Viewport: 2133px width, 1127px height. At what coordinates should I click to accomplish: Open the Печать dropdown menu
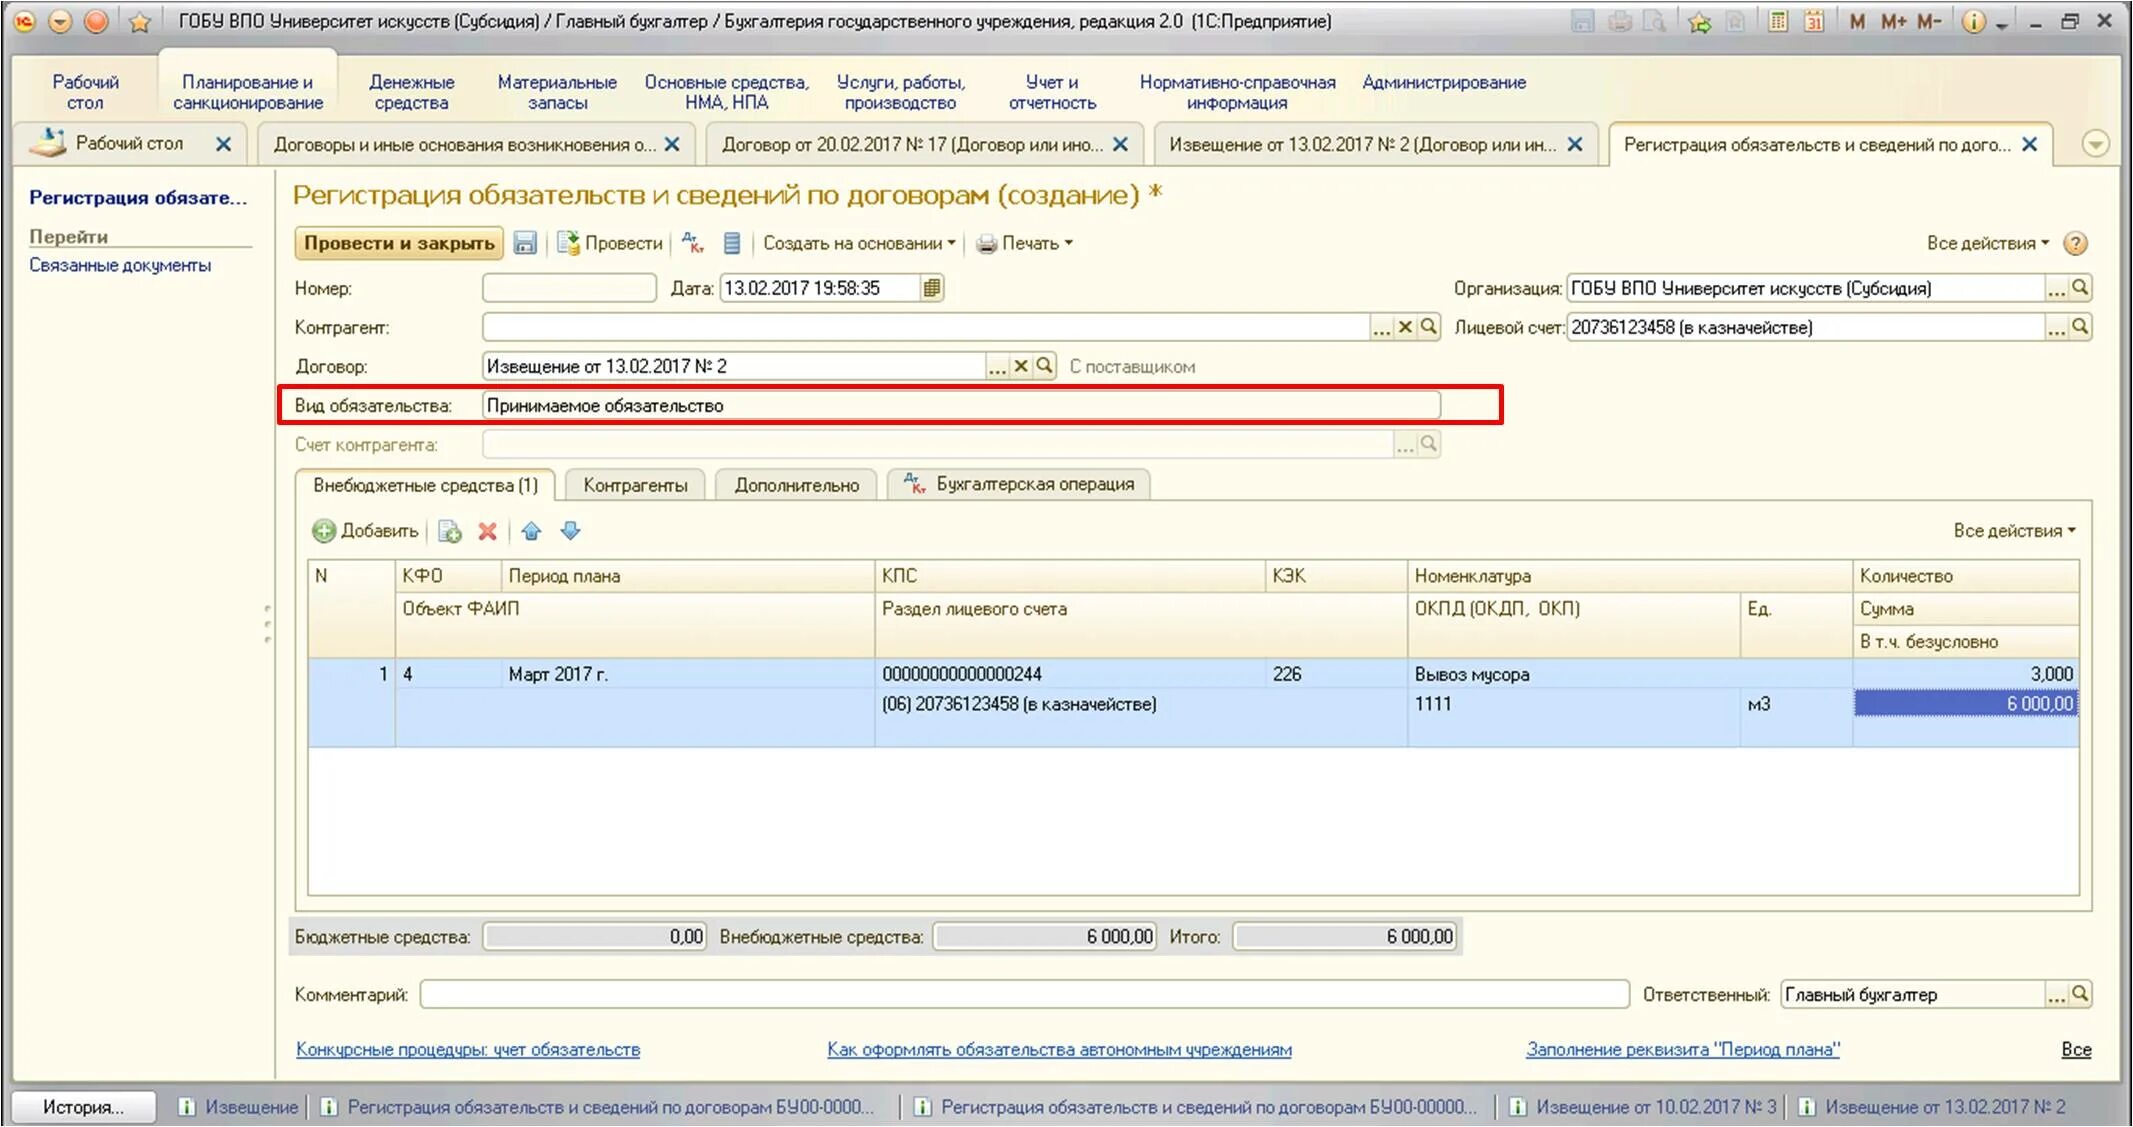(1024, 243)
